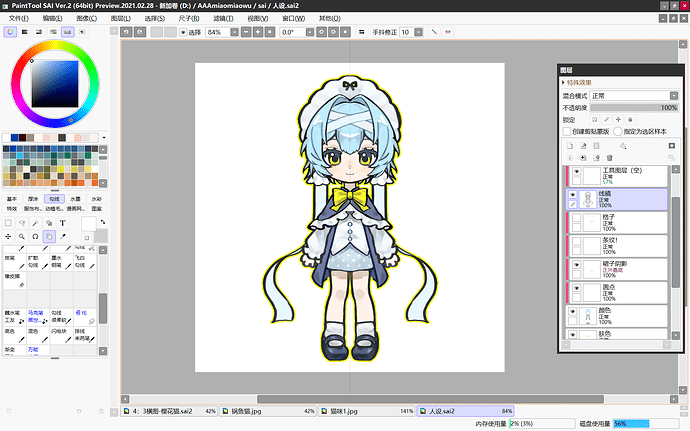The width and height of the screenshot is (690, 431).
Task: Select the lasso selection tool
Action: (22, 223)
